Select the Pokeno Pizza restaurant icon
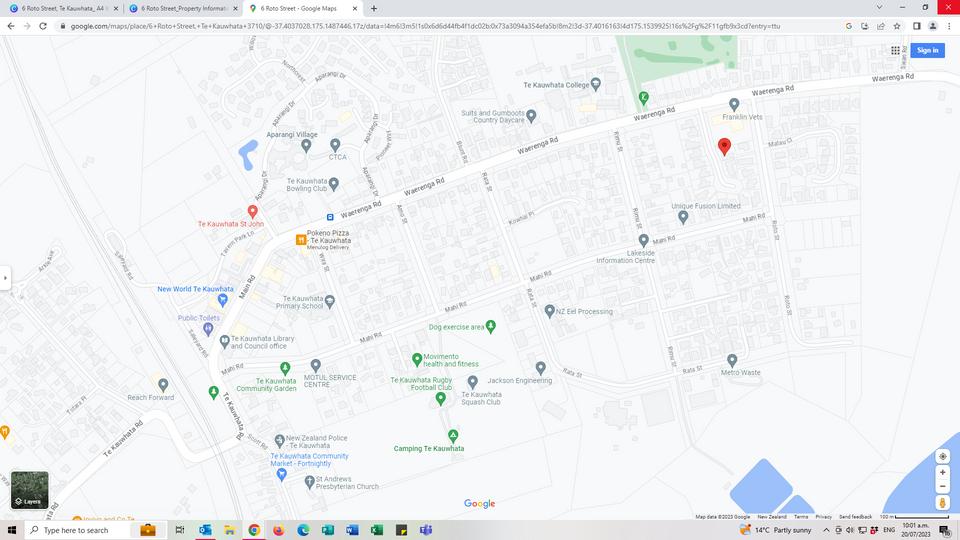960x540 pixels. (x=301, y=240)
